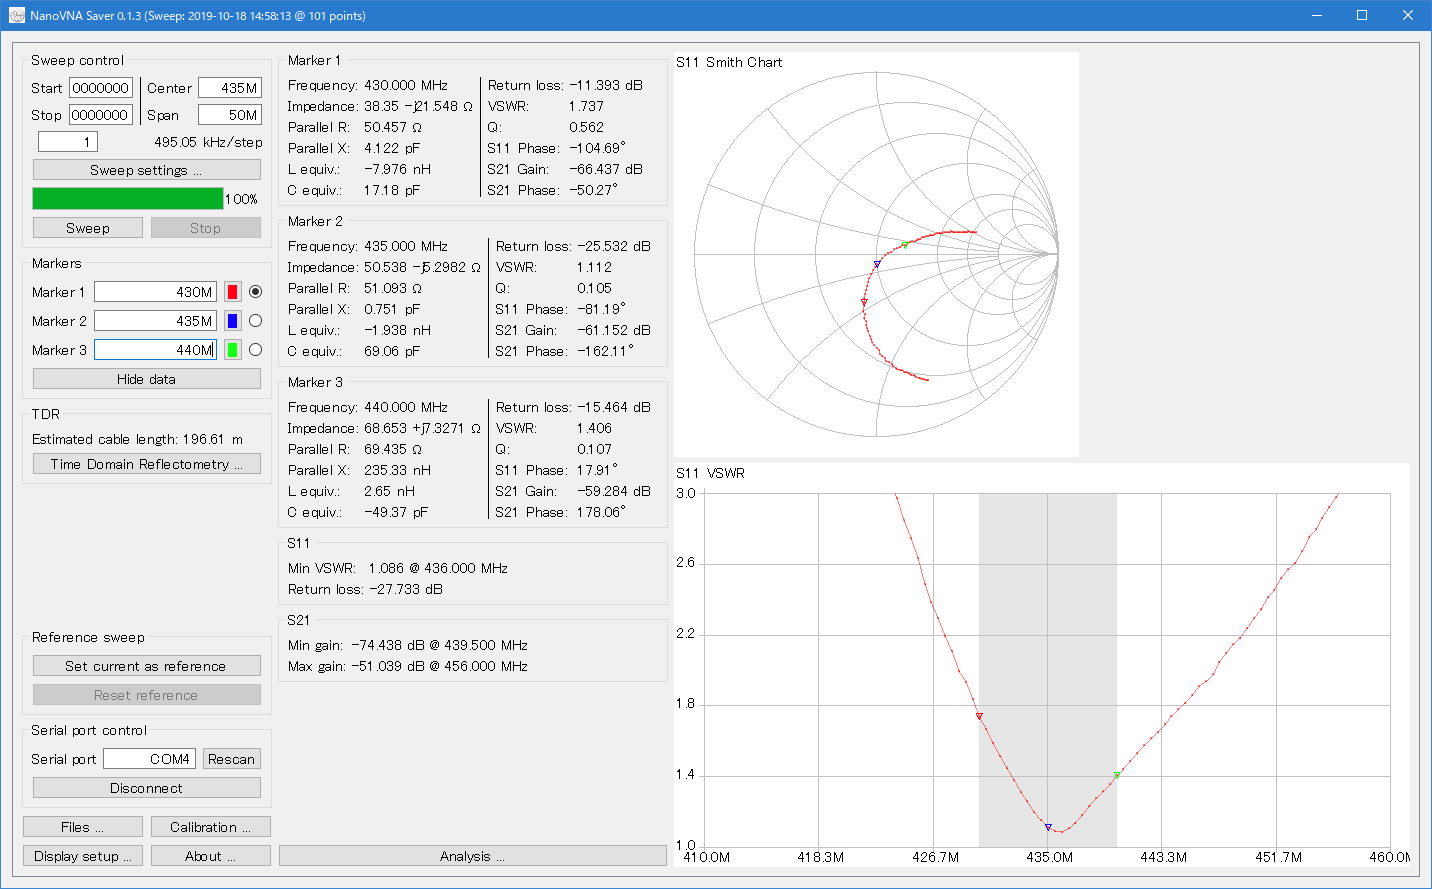This screenshot has height=889, width=1432.
Task: Click the red marker on the Smith chart
Action: [x=864, y=302]
